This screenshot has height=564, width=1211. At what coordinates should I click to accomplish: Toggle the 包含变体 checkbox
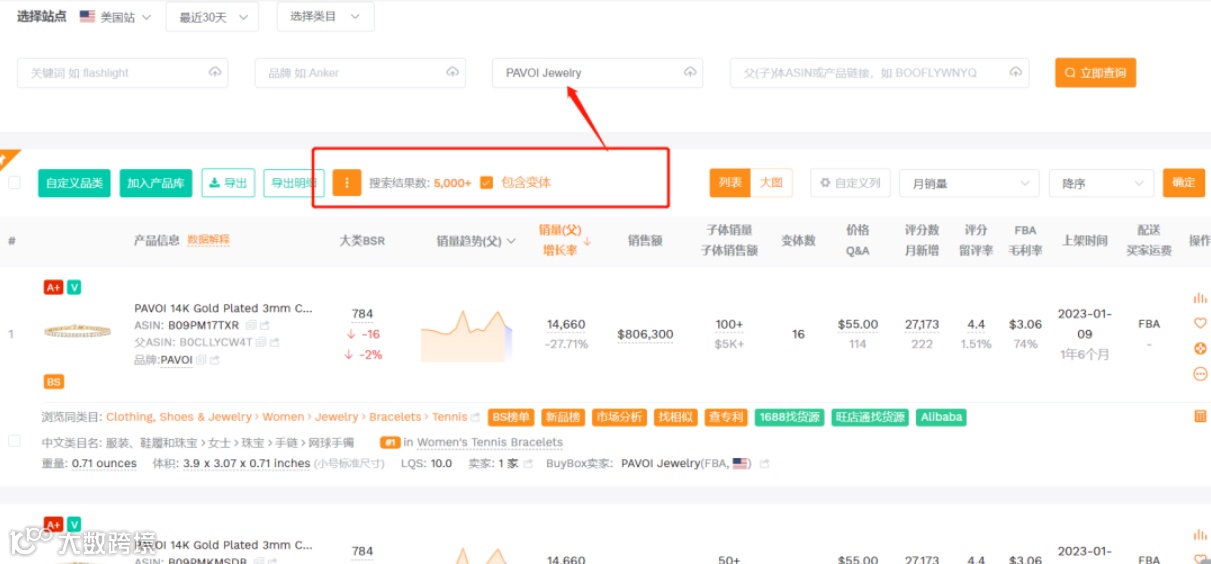pos(487,183)
